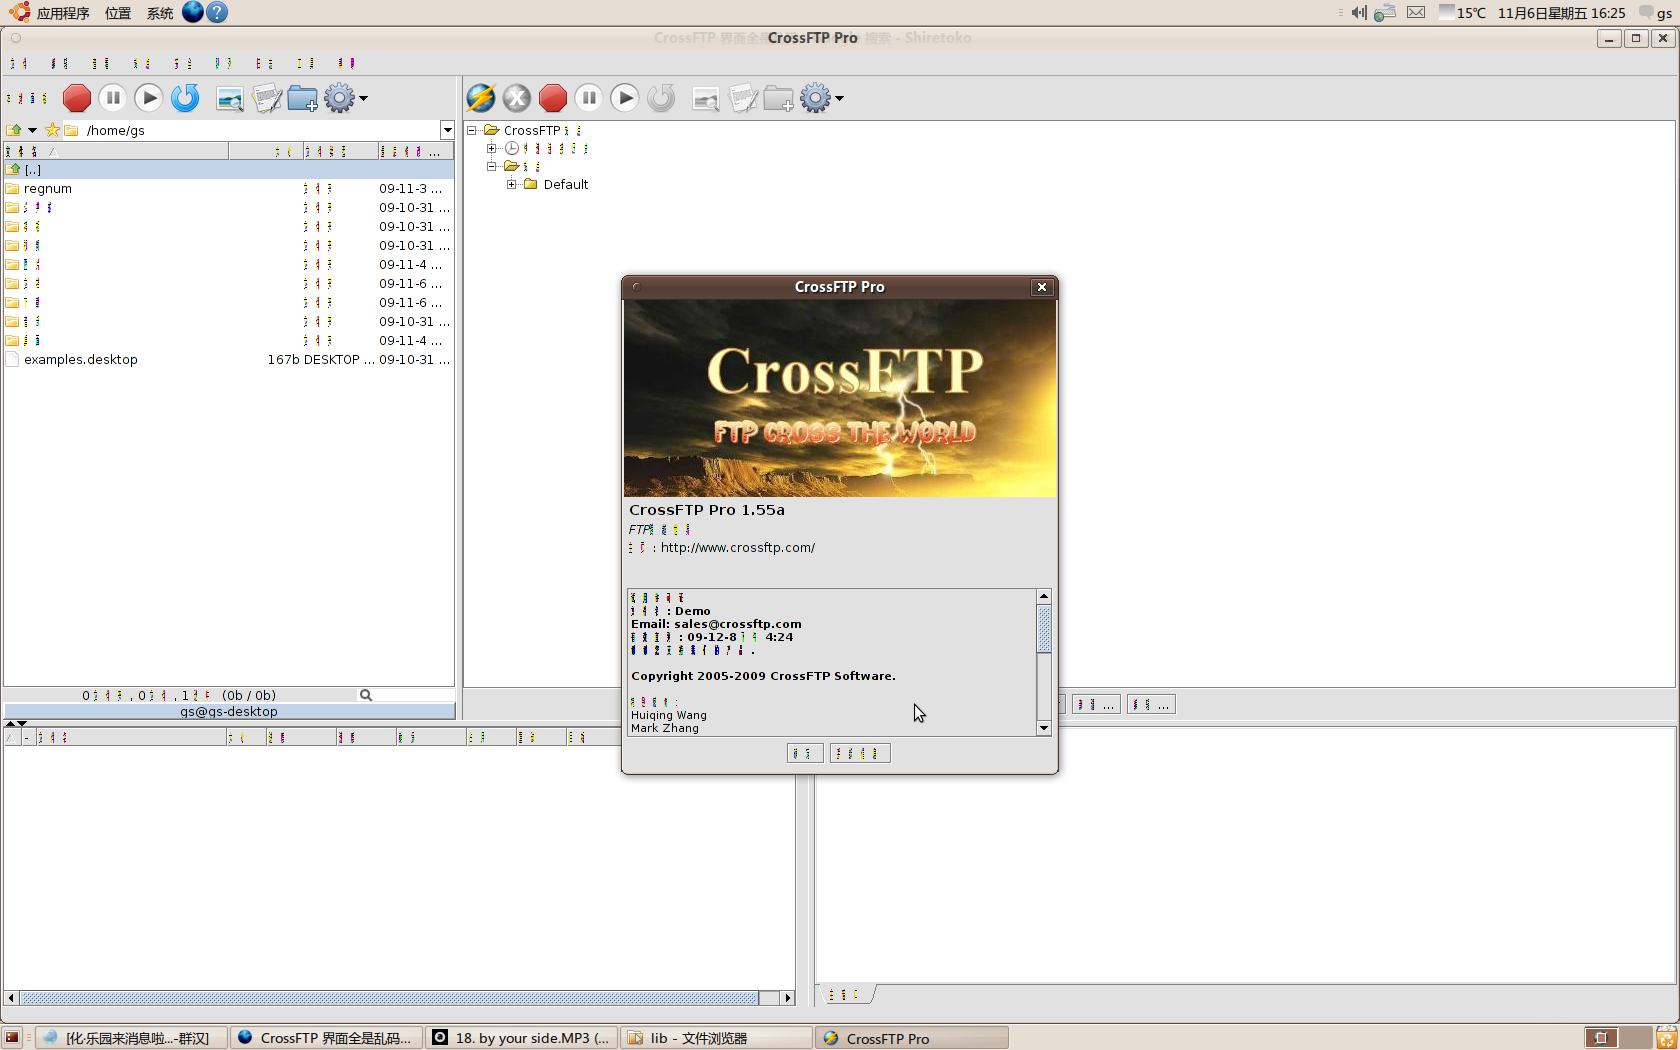Click red stop icon in remote toolbar

[x=553, y=98]
